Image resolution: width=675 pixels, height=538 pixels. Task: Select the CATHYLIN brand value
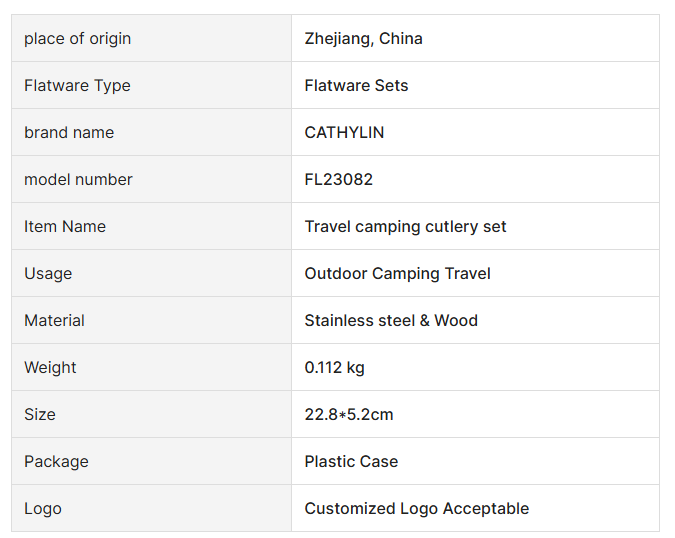(344, 133)
